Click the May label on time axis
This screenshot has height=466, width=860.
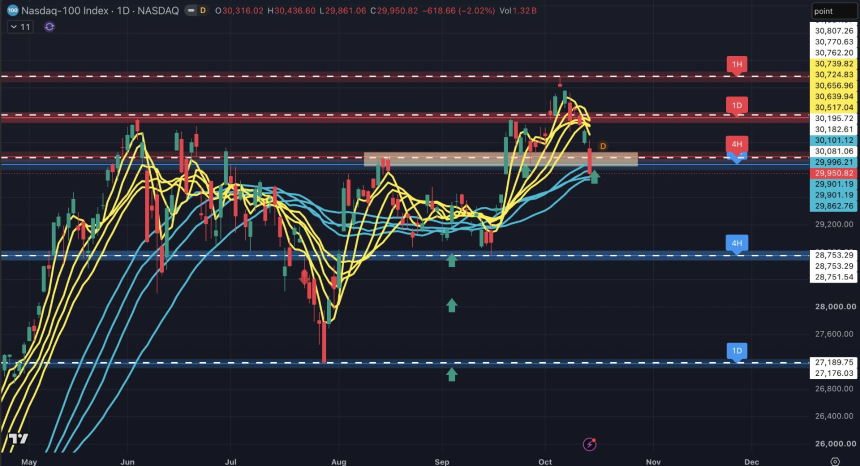point(29,462)
